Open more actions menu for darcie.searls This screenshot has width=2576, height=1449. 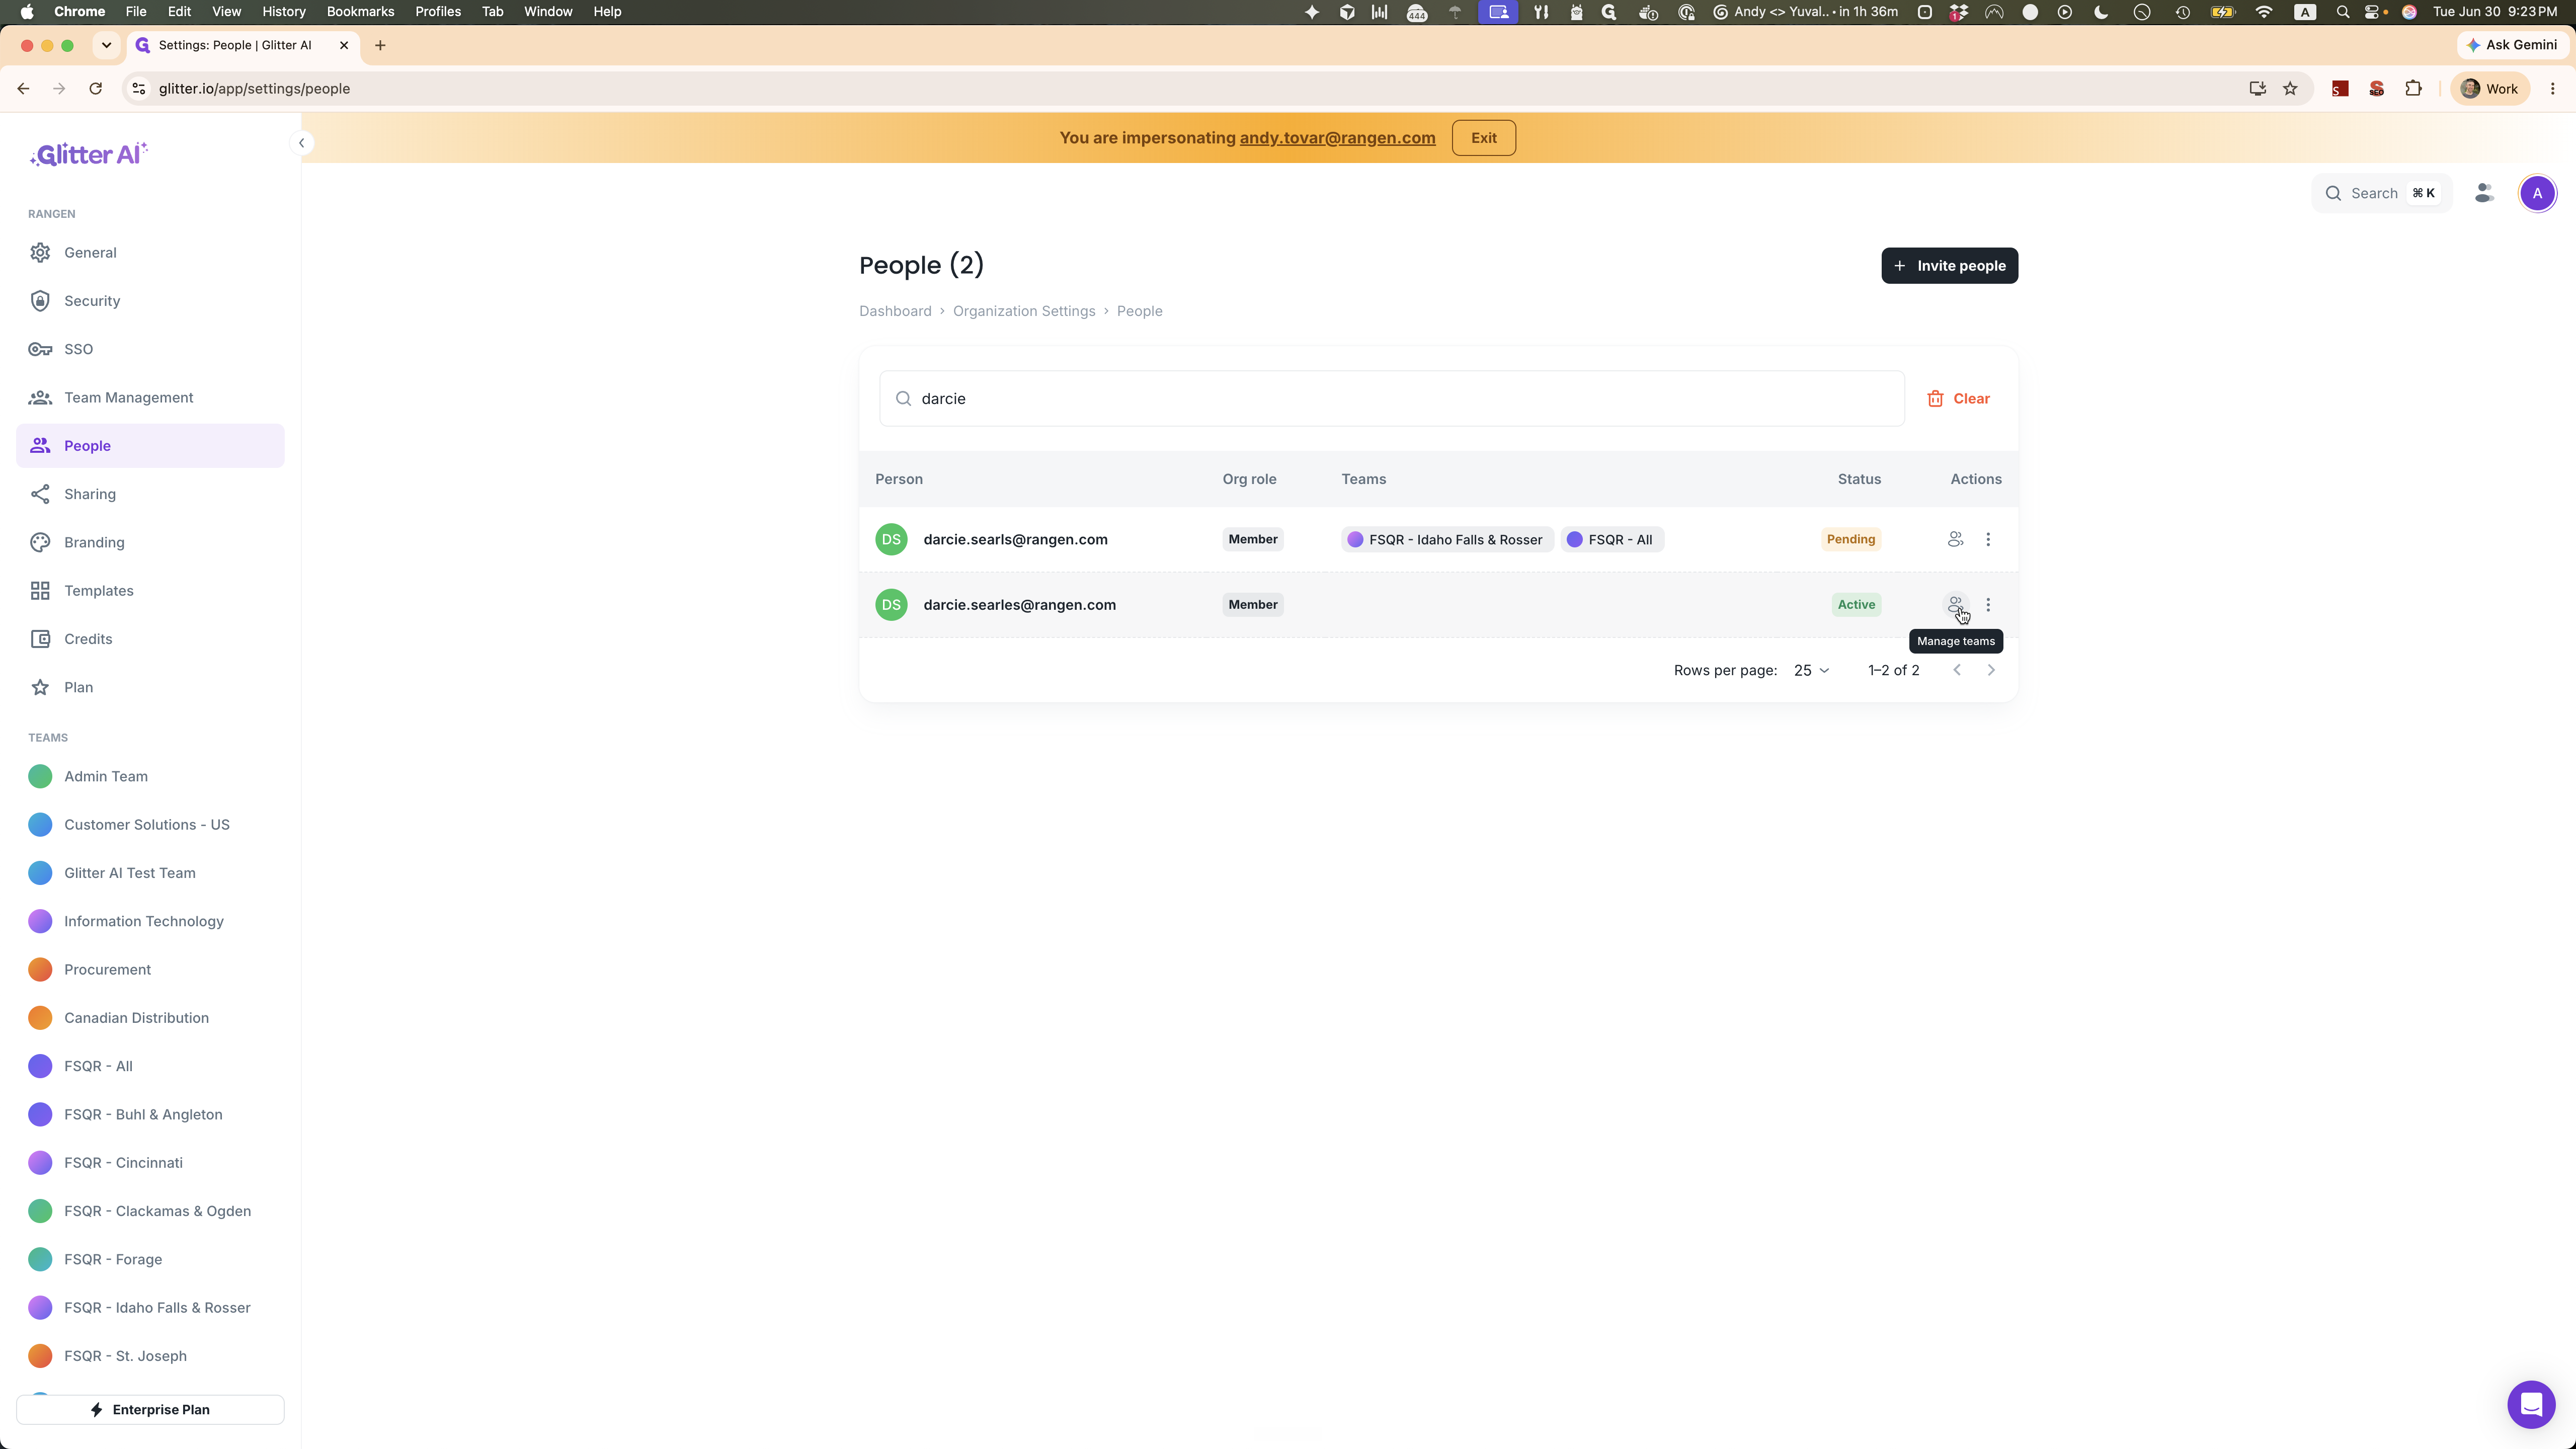pyautogui.click(x=1988, y=539)
